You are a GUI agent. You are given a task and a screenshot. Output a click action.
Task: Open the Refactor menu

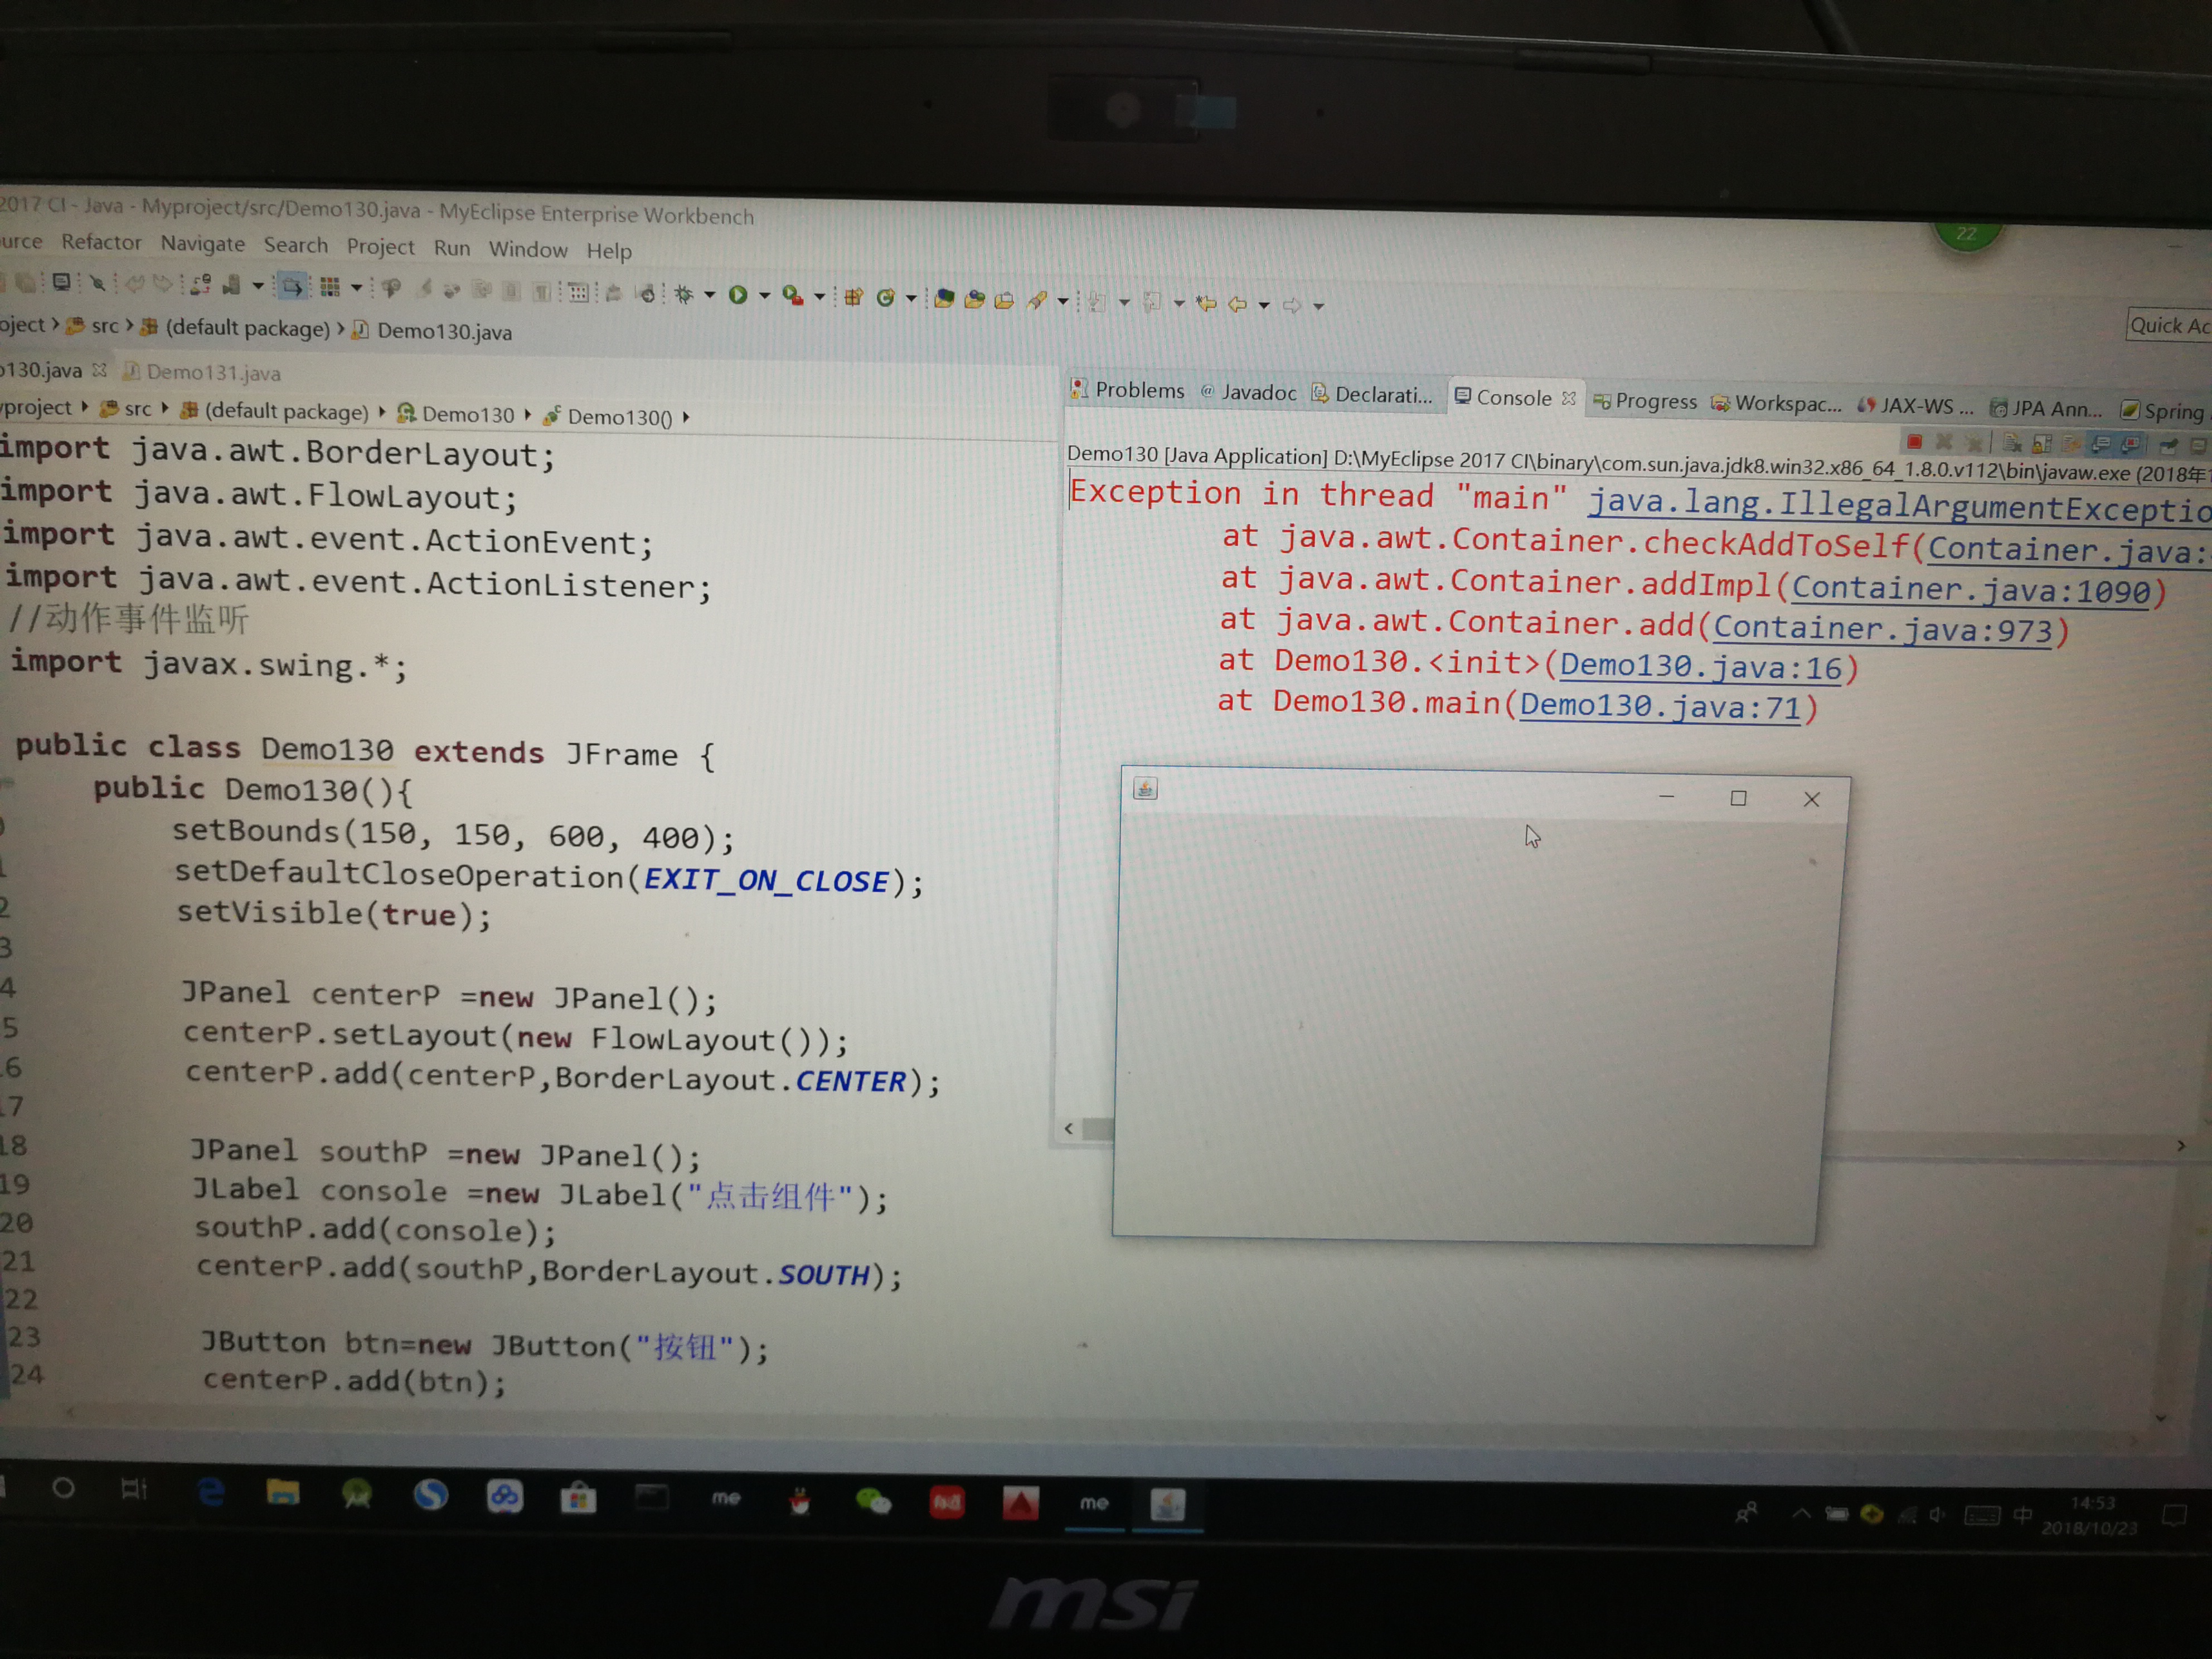pos(101,242)
